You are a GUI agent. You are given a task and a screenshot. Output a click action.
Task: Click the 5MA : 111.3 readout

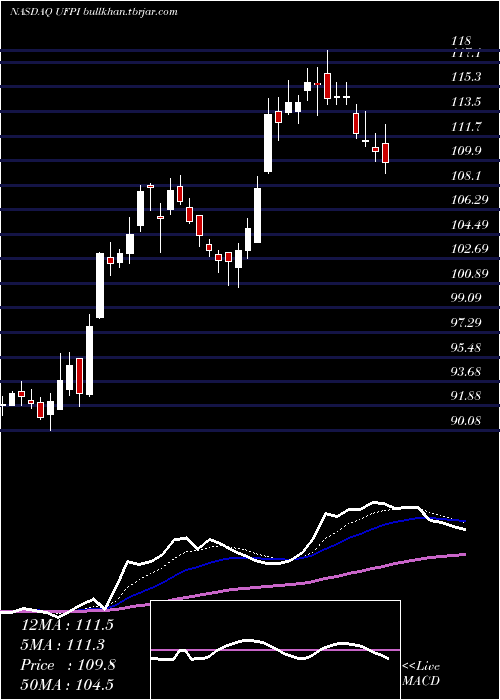tap(62, 645)
